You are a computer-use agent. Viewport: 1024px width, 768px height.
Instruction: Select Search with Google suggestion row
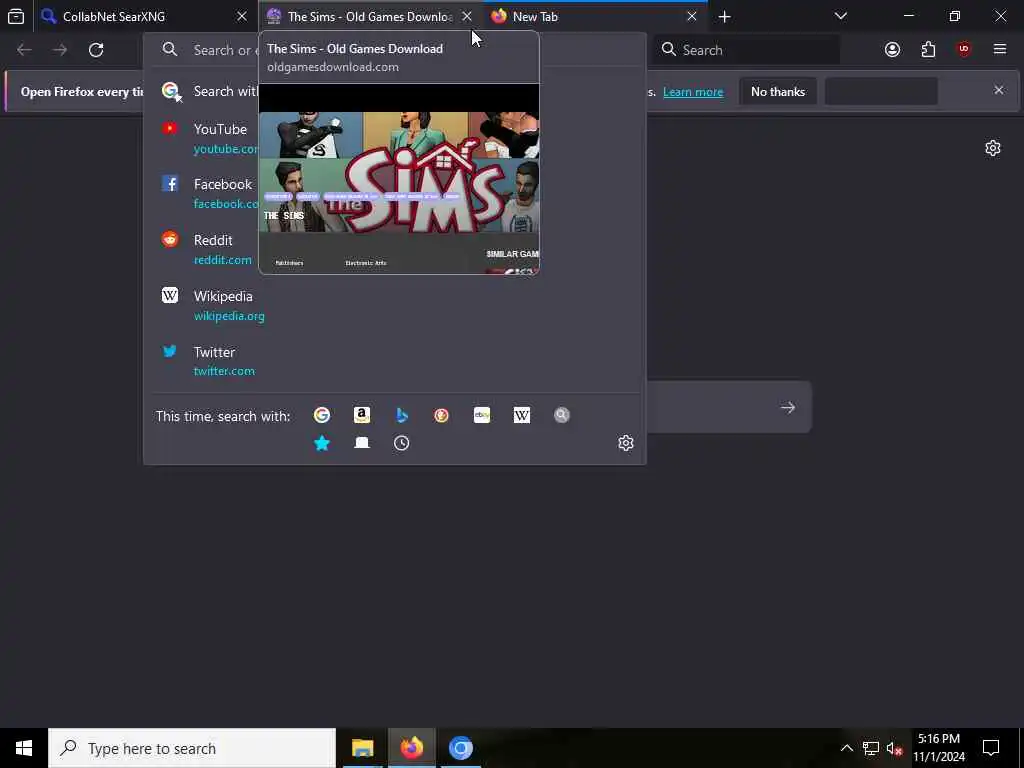[394, 91]
